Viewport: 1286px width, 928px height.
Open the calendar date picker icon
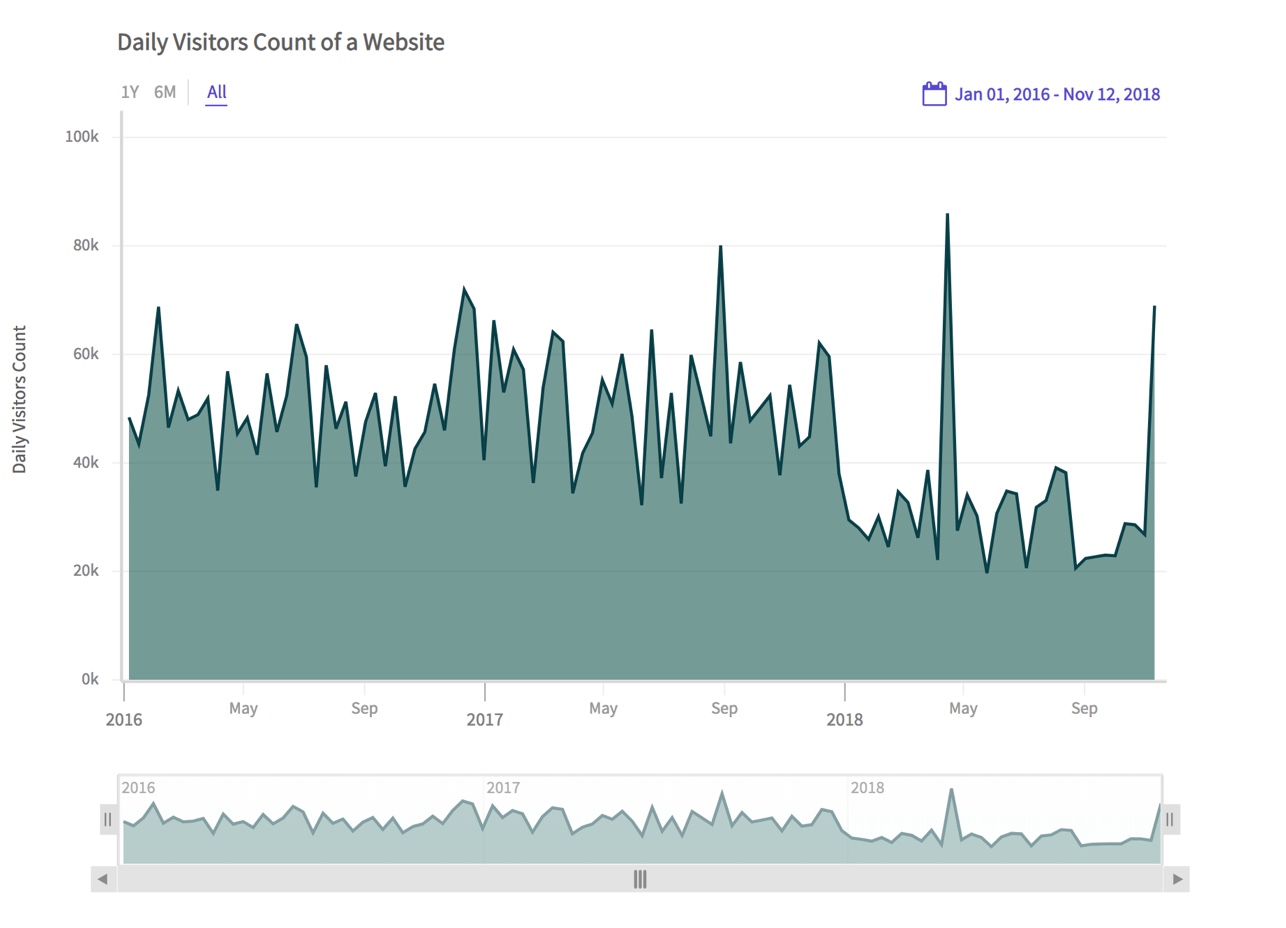(934, 94)
